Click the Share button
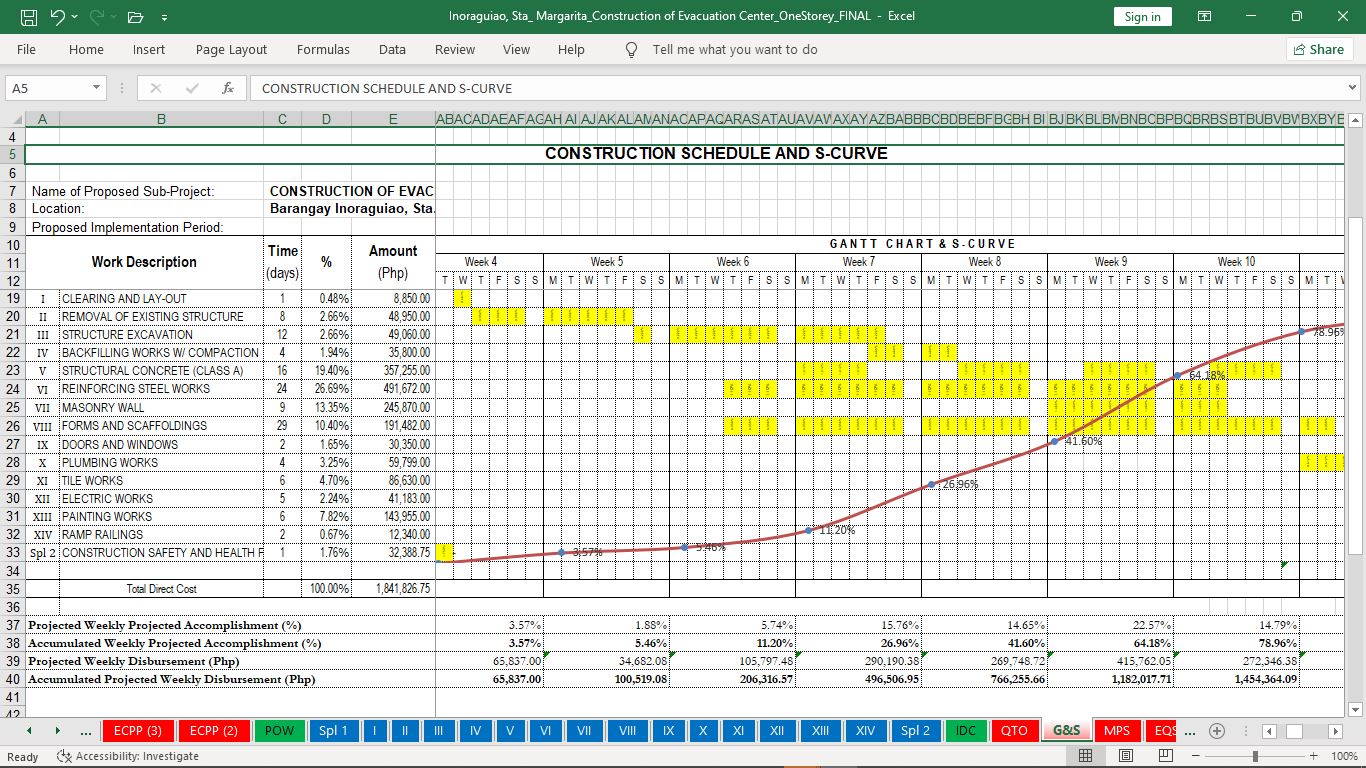The height and width of the screenshot is (768, 1366). (1319, 49)
